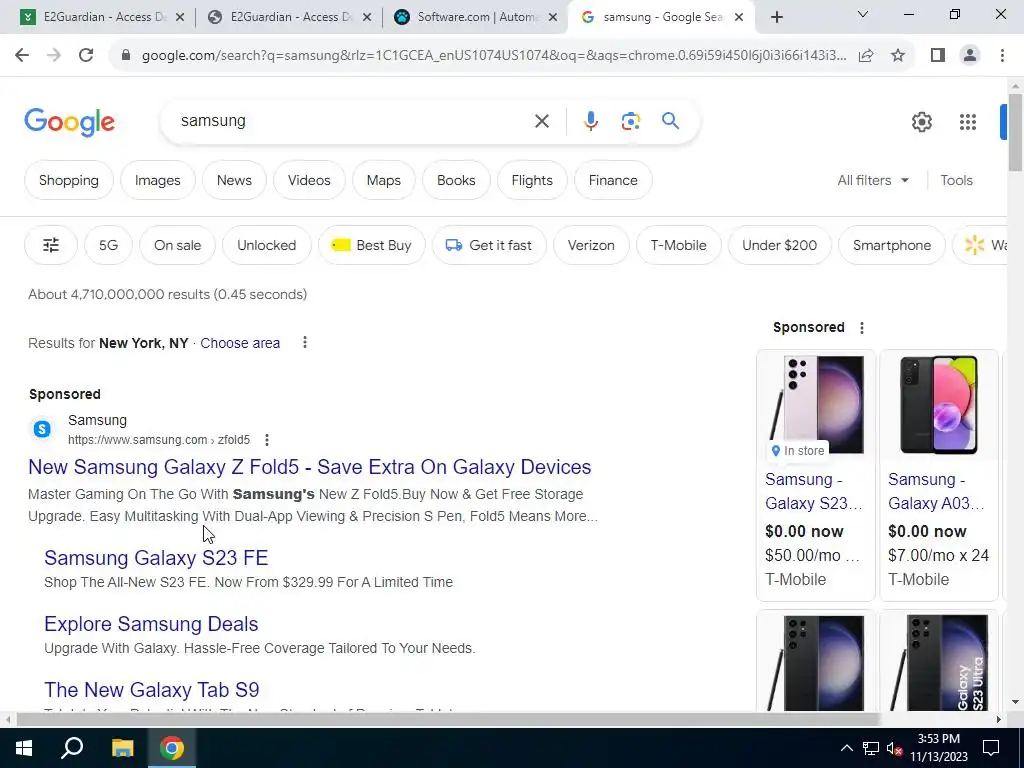Open the Chrome profile avatar
The image size is (1024, 768).
970,56
